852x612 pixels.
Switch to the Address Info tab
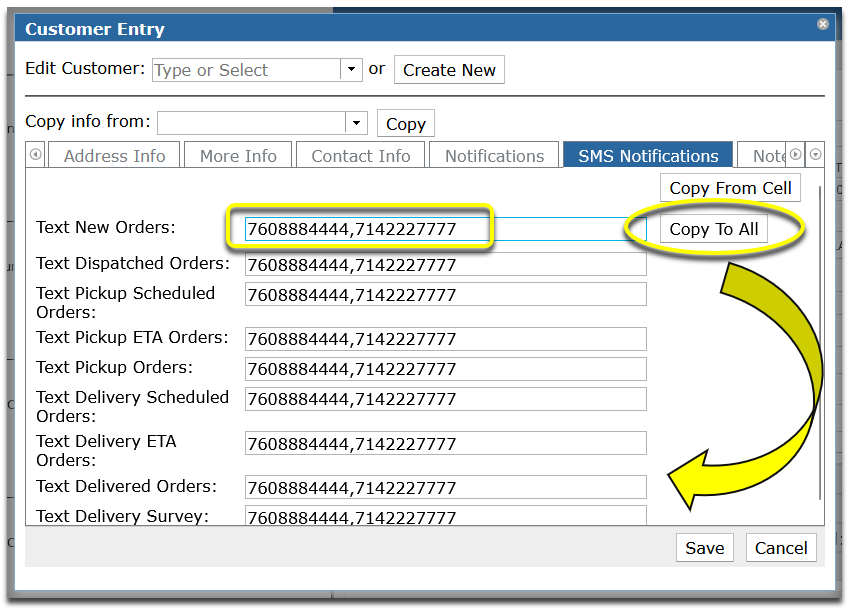tap(113, 155)
